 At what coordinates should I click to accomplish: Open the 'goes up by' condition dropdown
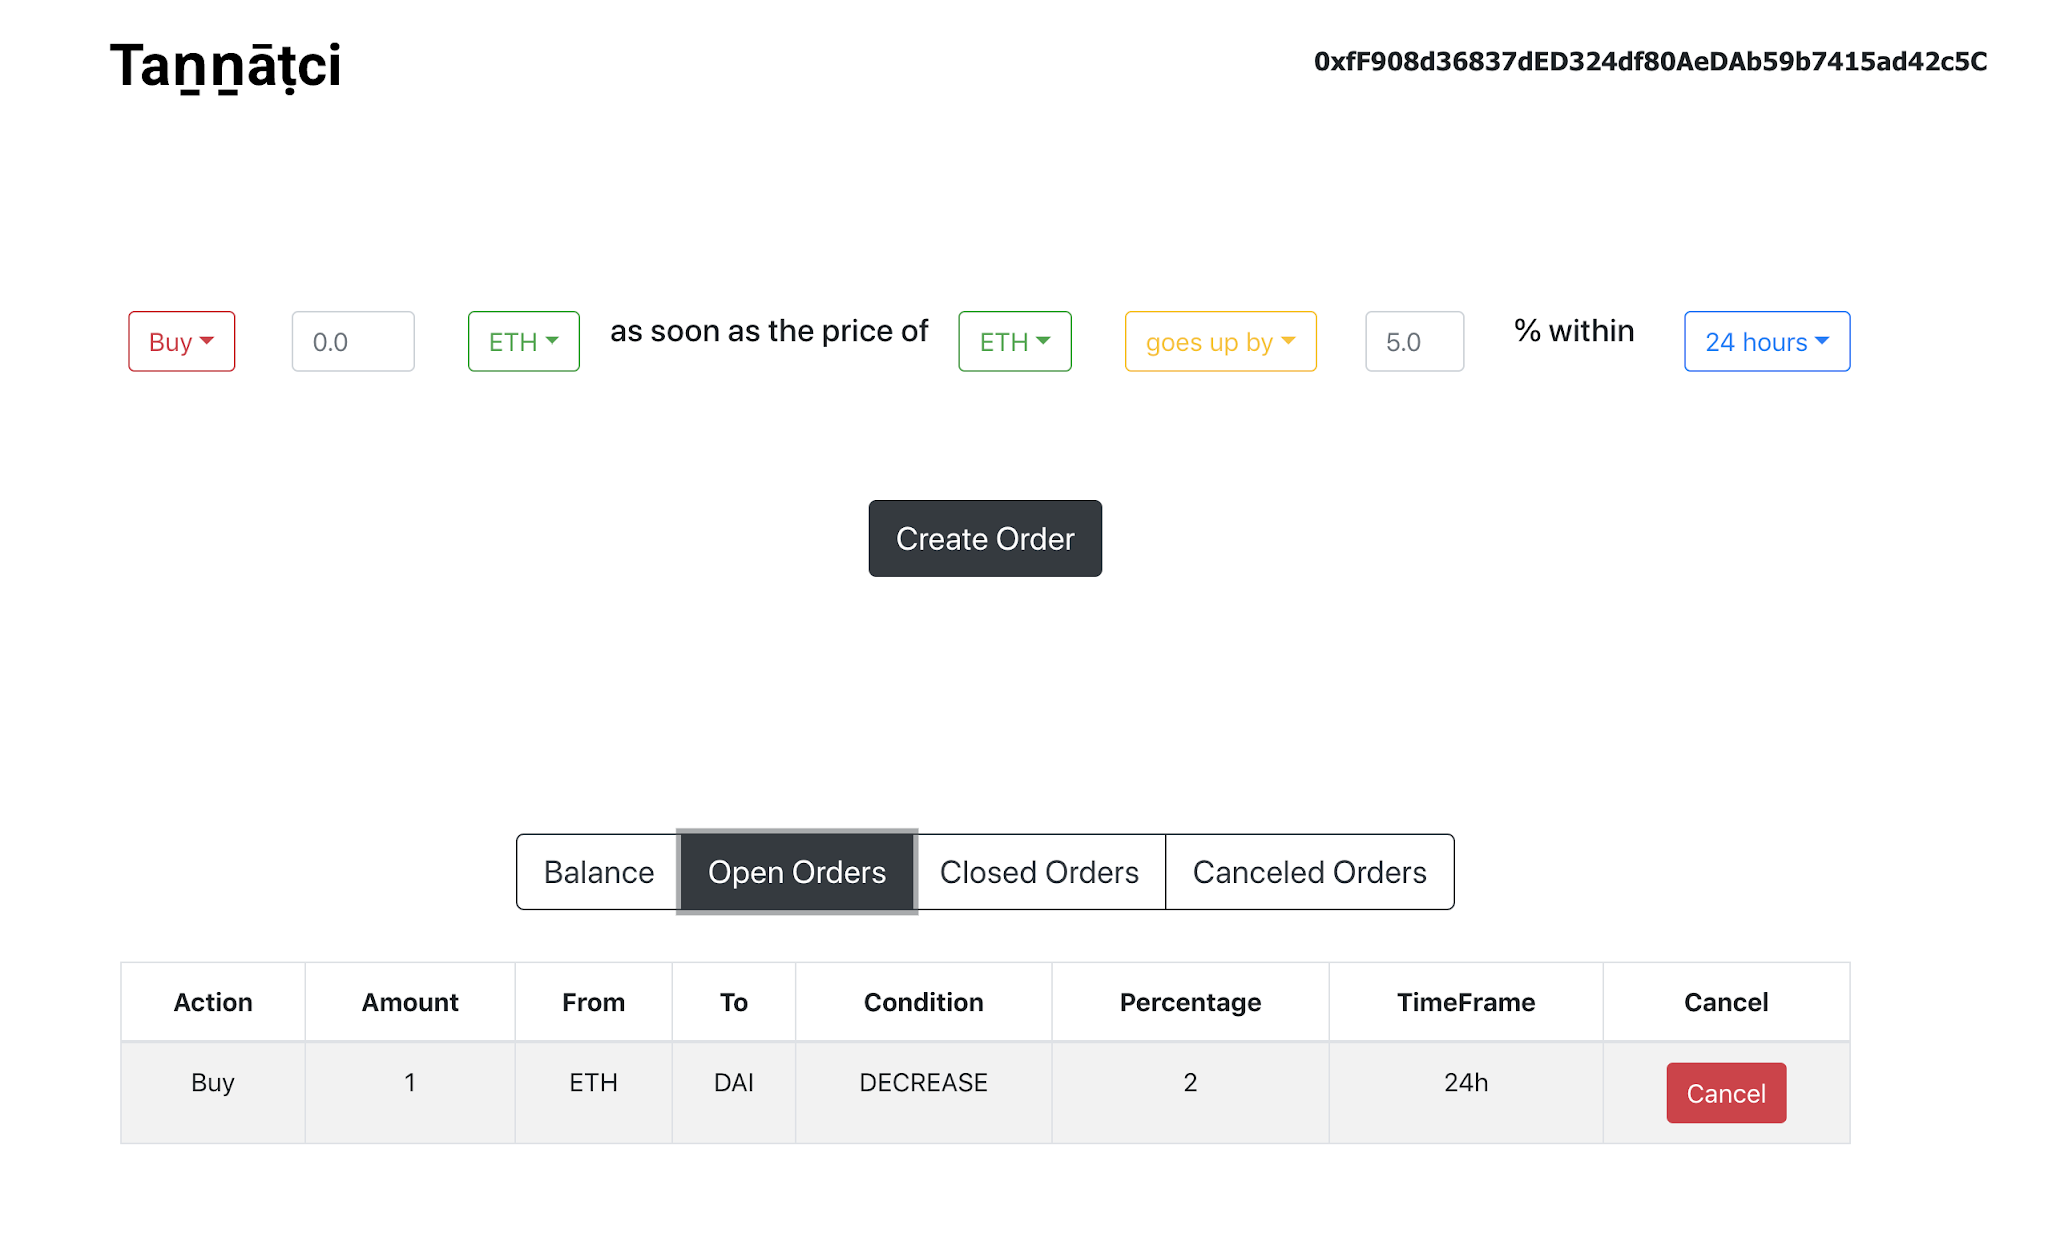[1220, 342]
